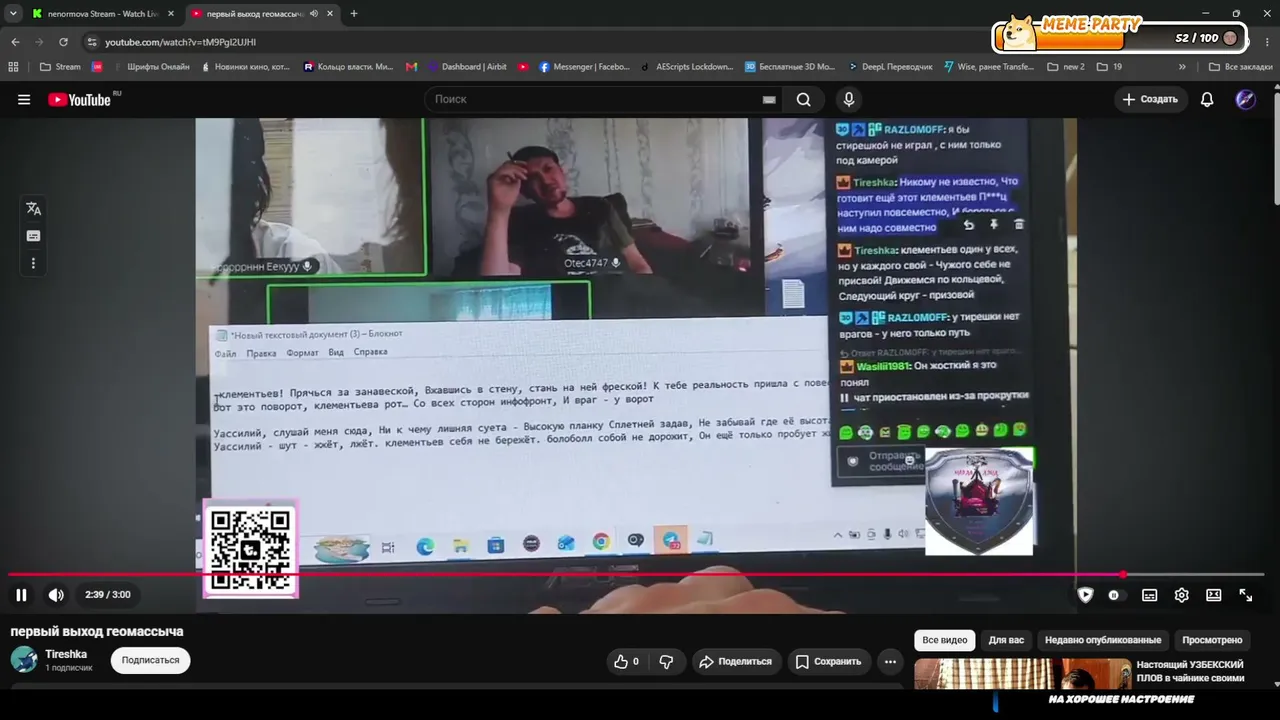Open the account avatar menu
This screenshot has height=720, width=1280.
pyautogui.click(x=1245, y=99)
